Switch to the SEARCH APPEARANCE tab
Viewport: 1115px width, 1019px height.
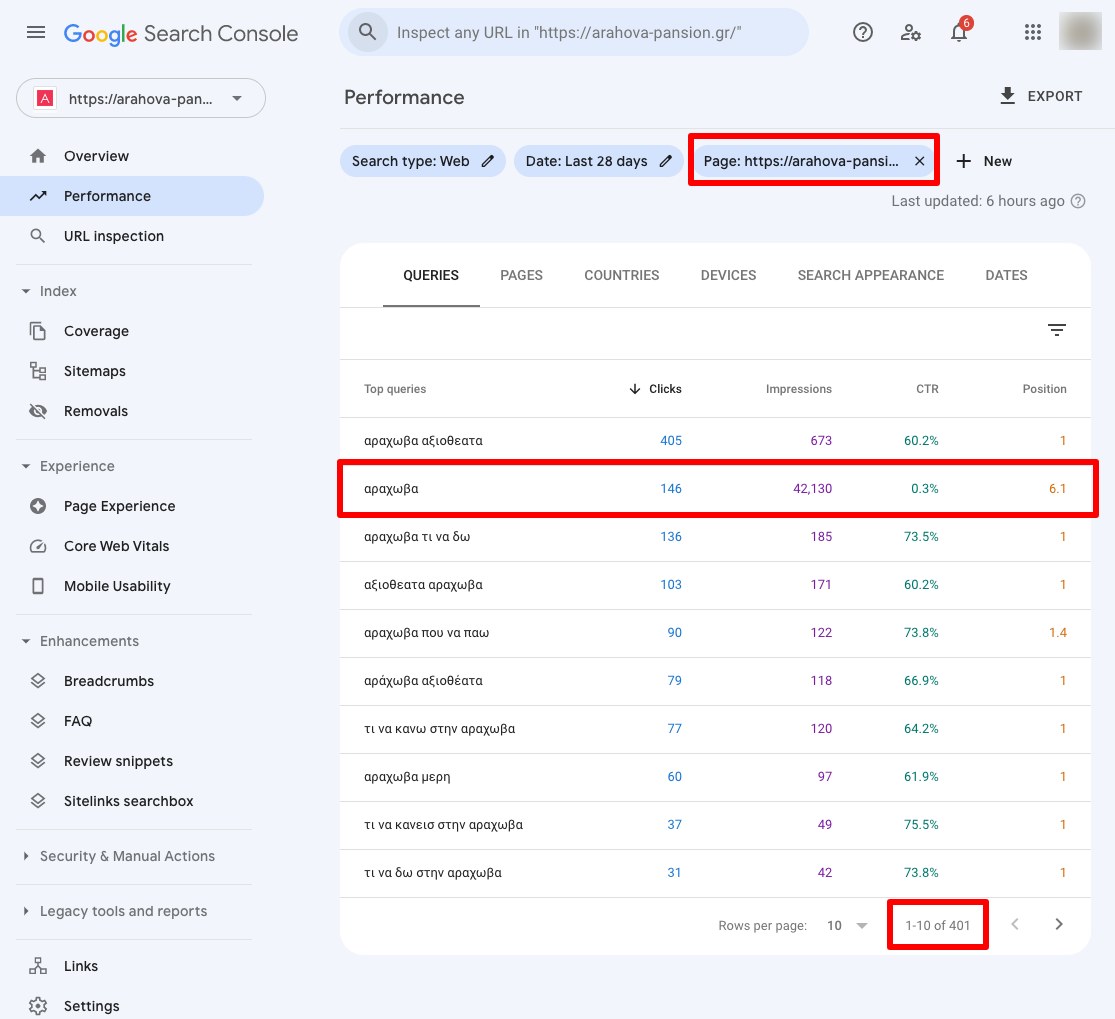[870, 276]
